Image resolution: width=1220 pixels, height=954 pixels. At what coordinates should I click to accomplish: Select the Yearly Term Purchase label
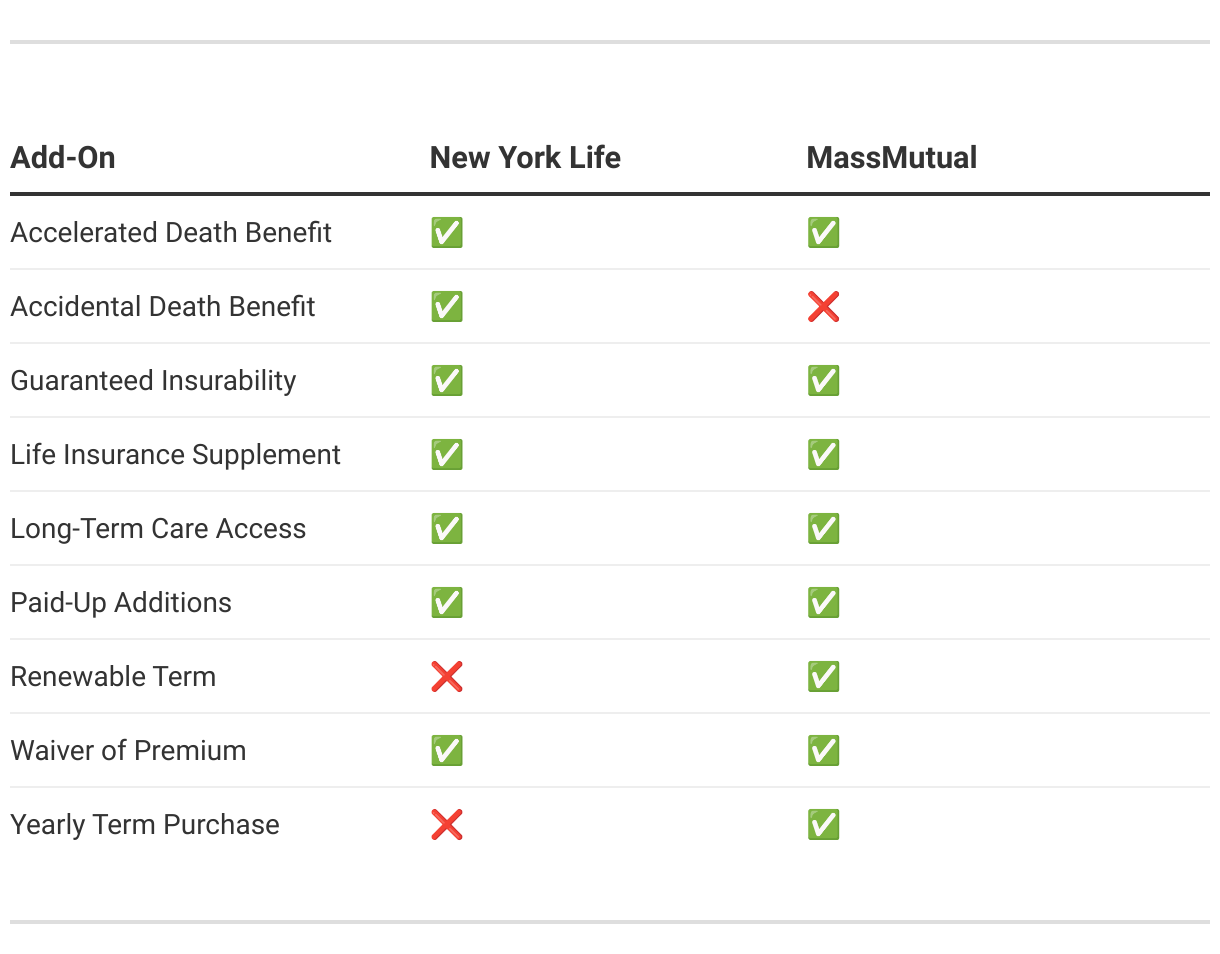tap(145, 825)
